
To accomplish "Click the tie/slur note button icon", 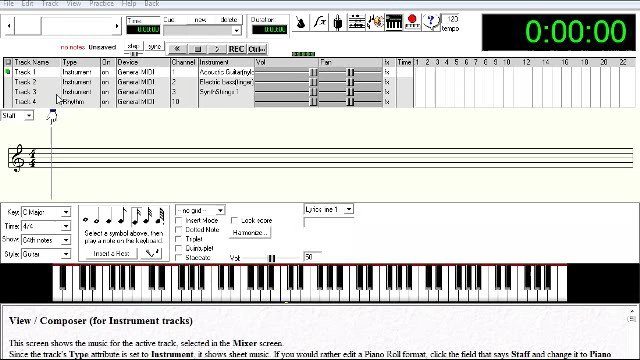I will (x=151, y=253).
